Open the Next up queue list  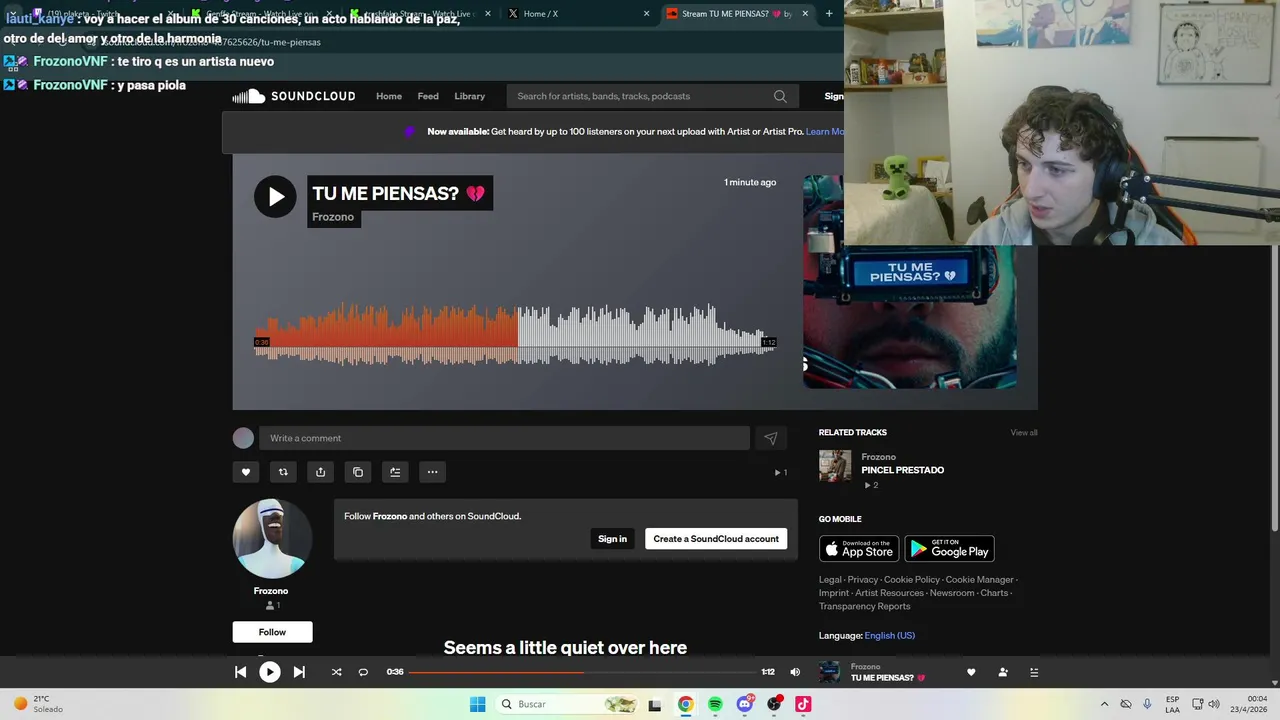pyautogui.click(x=1034, y=672)
